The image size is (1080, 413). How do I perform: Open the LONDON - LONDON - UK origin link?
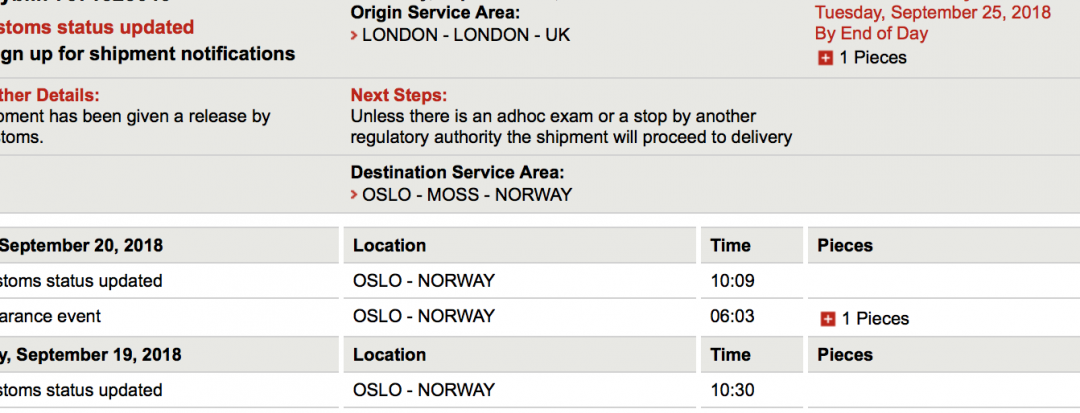[466, 35]
